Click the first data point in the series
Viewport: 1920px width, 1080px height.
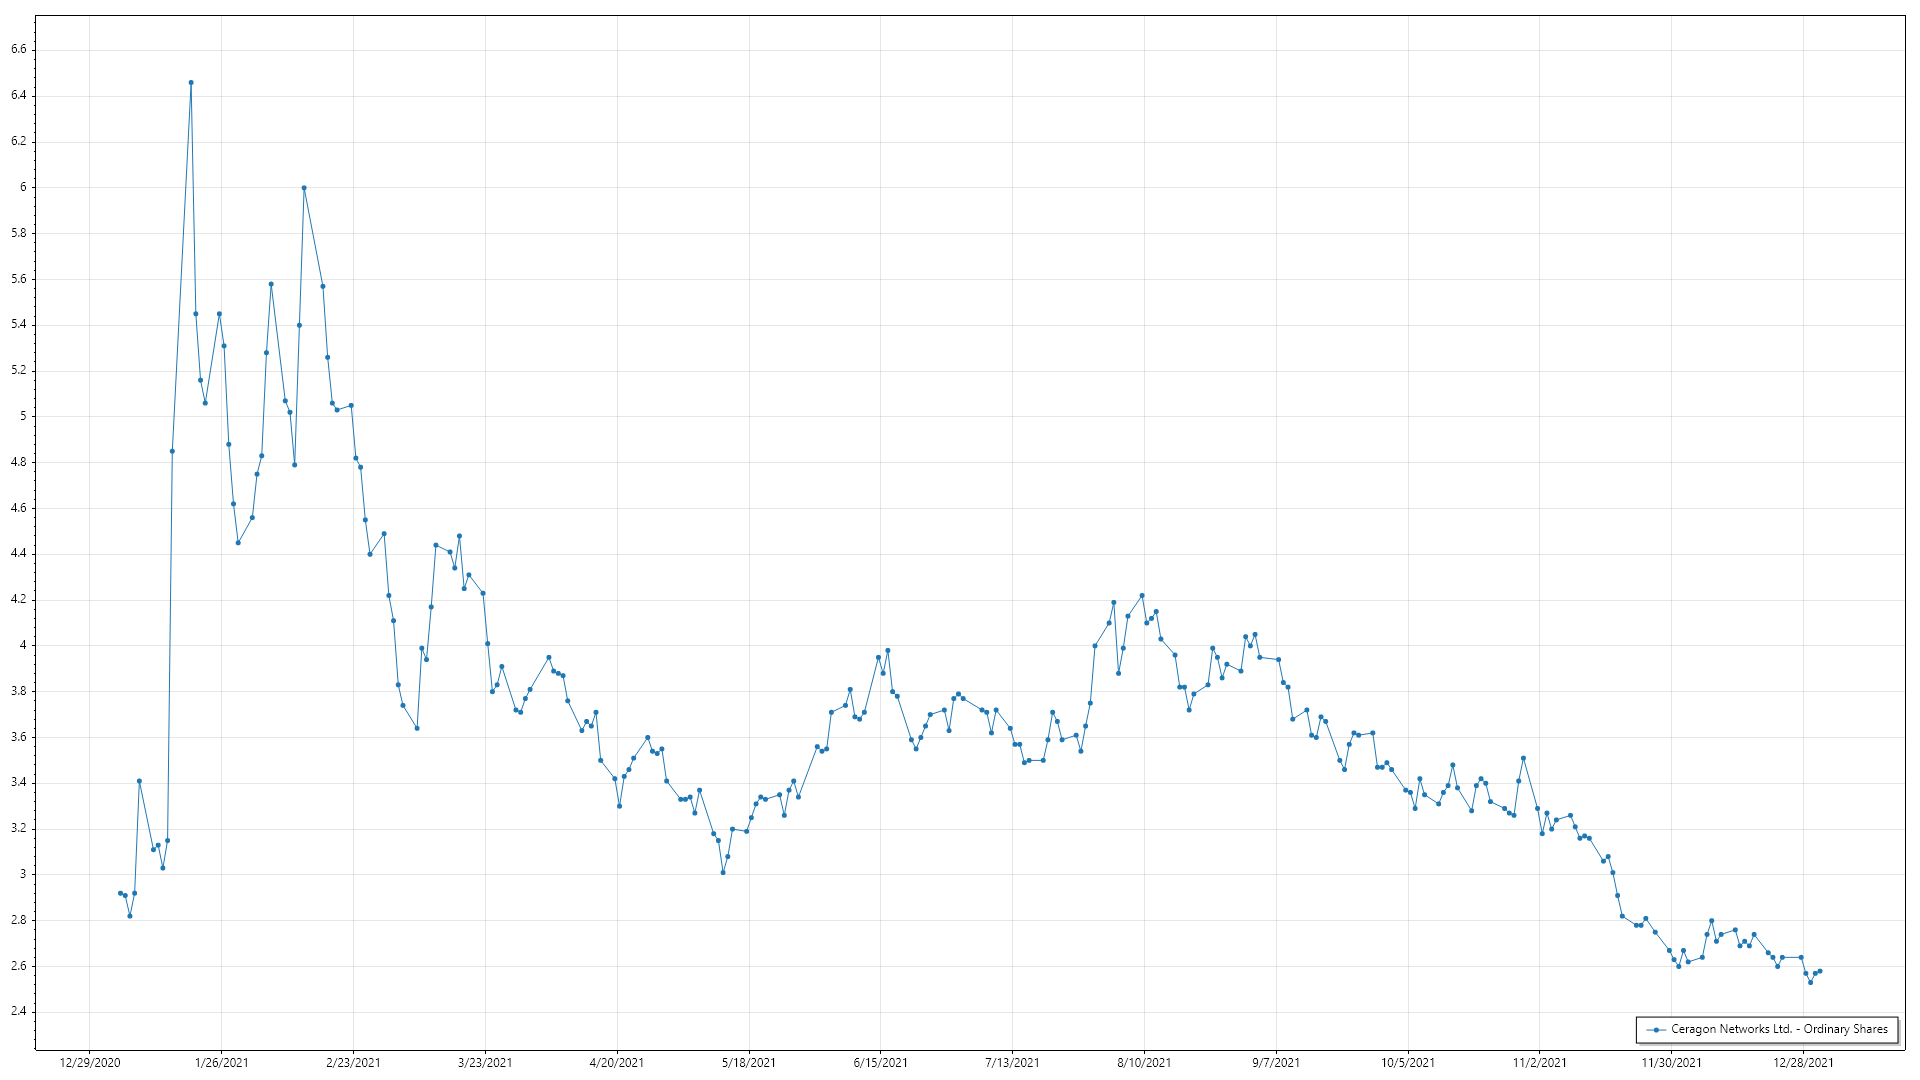click(x=120, y=893)
